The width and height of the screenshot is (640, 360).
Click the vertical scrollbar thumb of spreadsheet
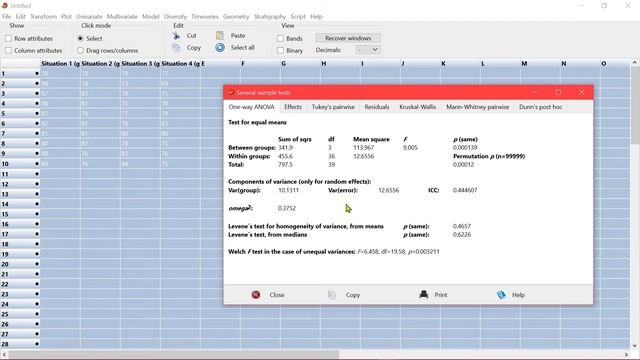pyautogui.click(x=635, y=105)
